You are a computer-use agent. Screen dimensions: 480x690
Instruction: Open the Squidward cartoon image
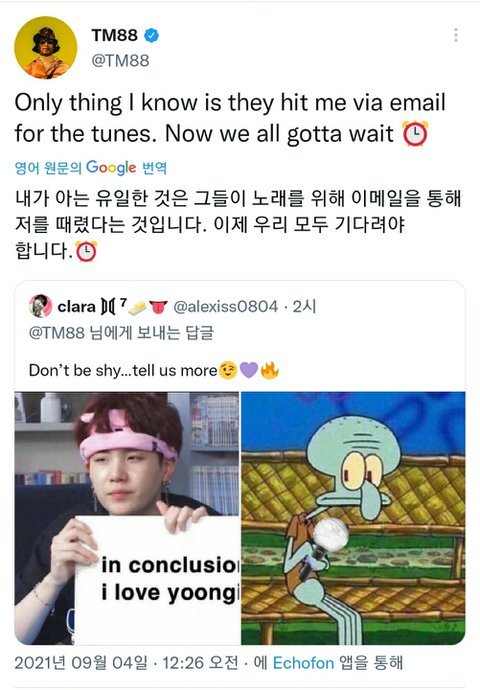(x=353, y=518)
